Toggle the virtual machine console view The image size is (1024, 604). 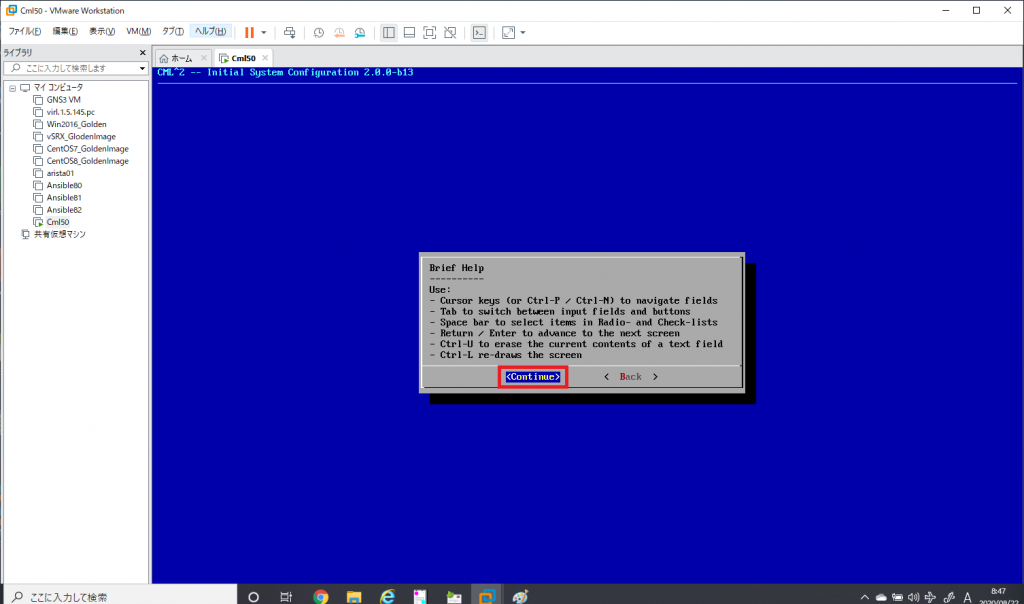(479, 32)
